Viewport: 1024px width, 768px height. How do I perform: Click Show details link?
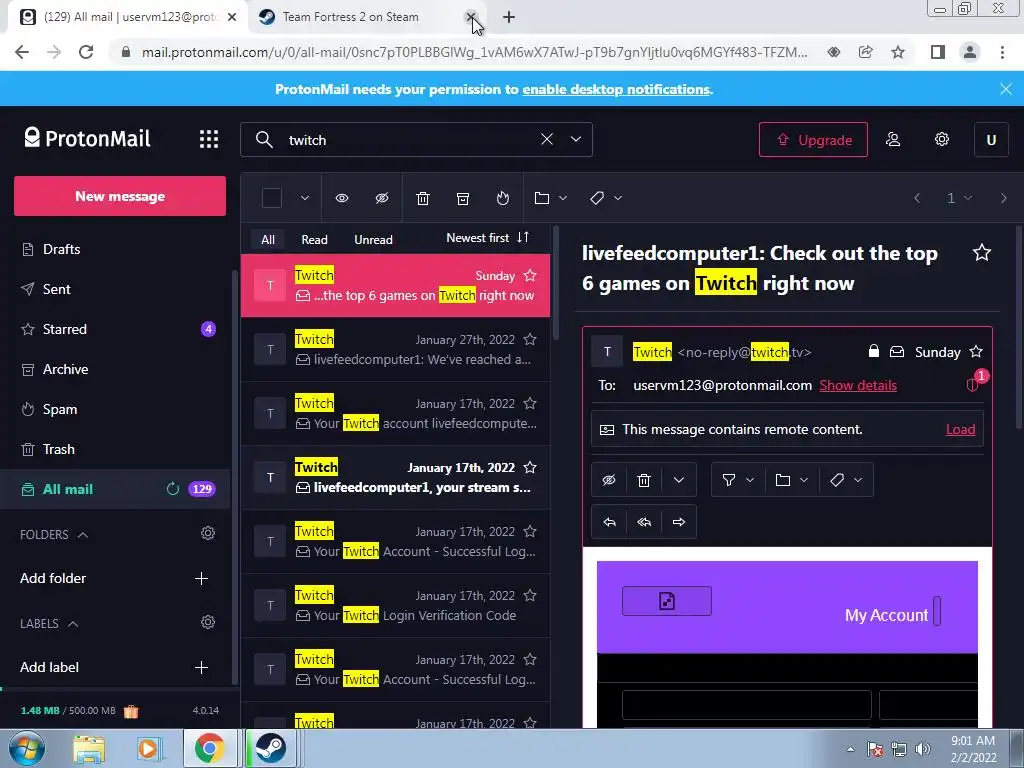(858, 385)
